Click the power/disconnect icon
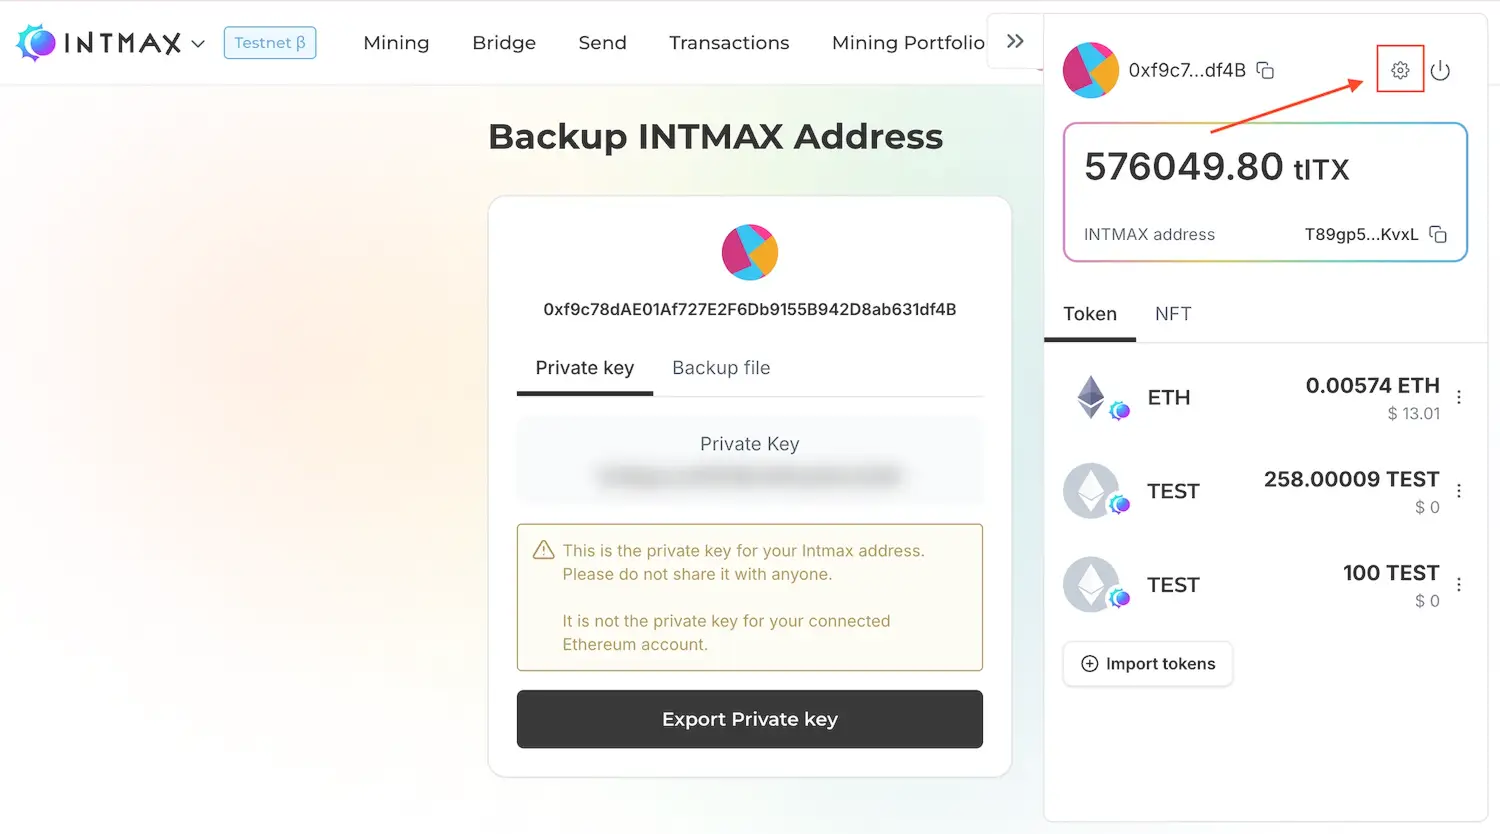This screenshot has width=1500, height=834. (1440, 69)
